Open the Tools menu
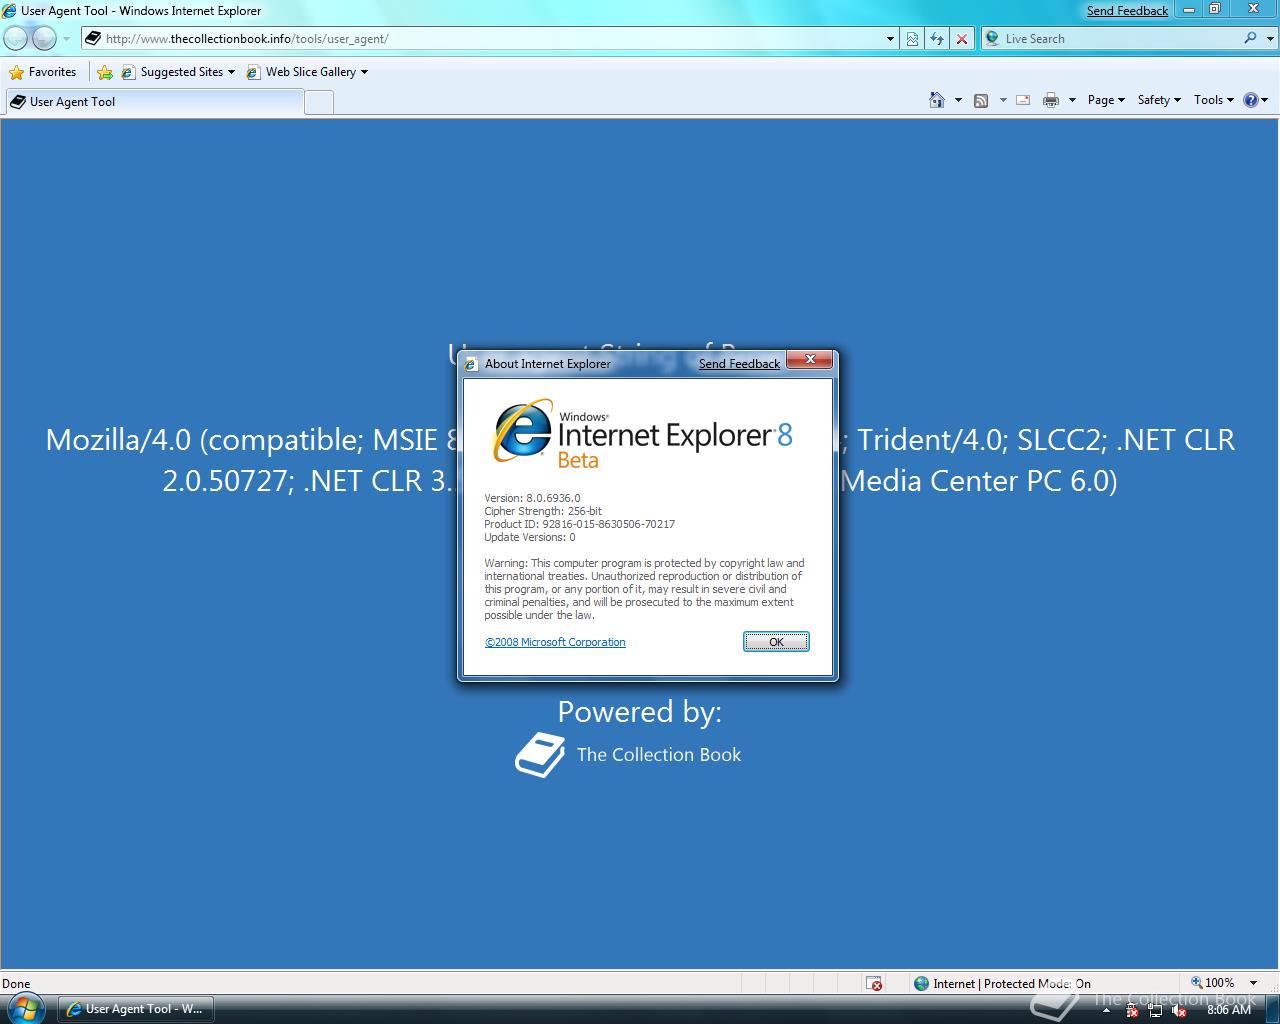 point(1214,100)
